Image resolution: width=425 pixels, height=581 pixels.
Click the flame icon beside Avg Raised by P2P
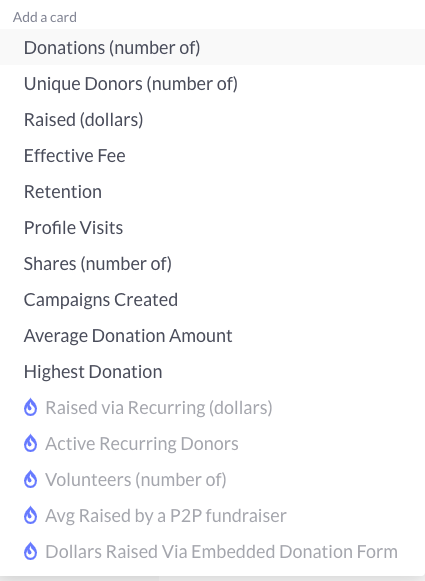pyautogui.click(x=30, y=515)
